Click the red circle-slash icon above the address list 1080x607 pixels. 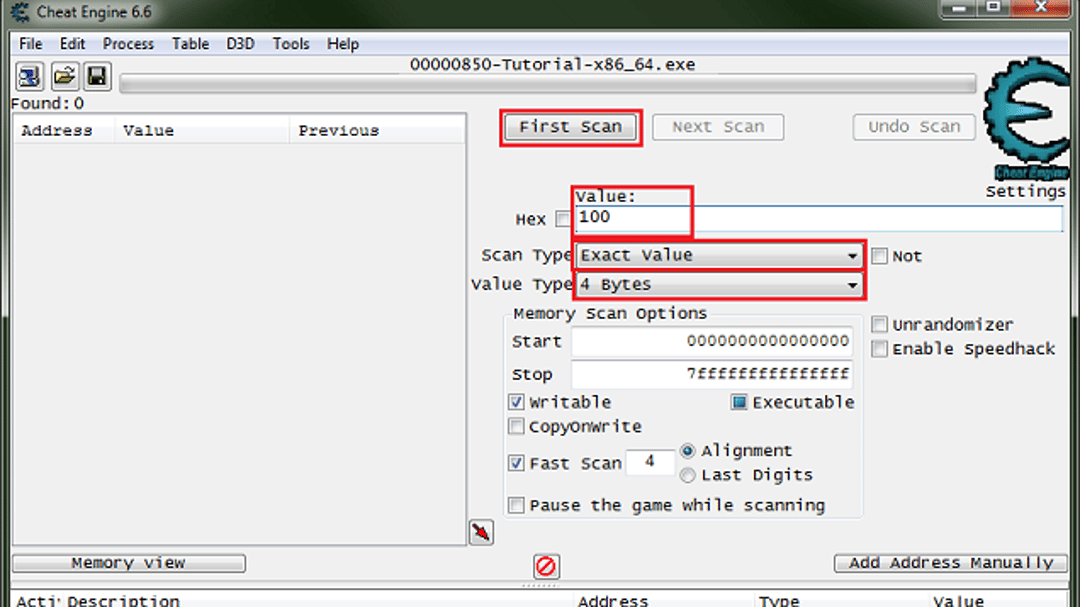pyautogui.click(x=544, y=565)
